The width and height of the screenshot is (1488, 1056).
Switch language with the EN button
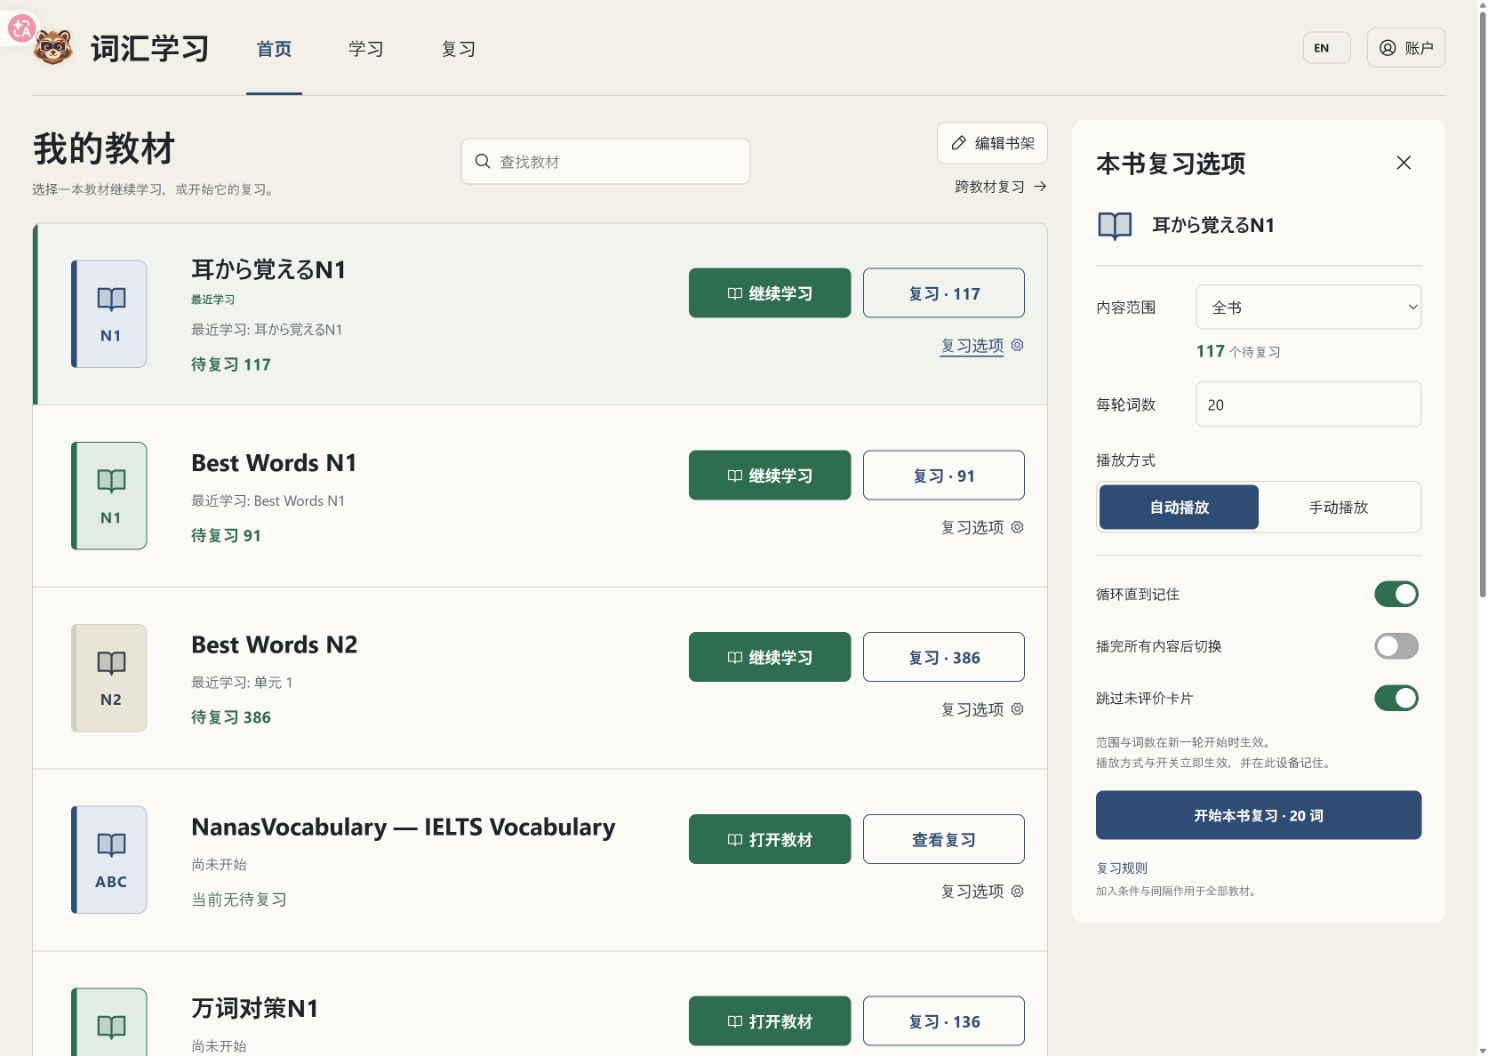coord(1326,48)
